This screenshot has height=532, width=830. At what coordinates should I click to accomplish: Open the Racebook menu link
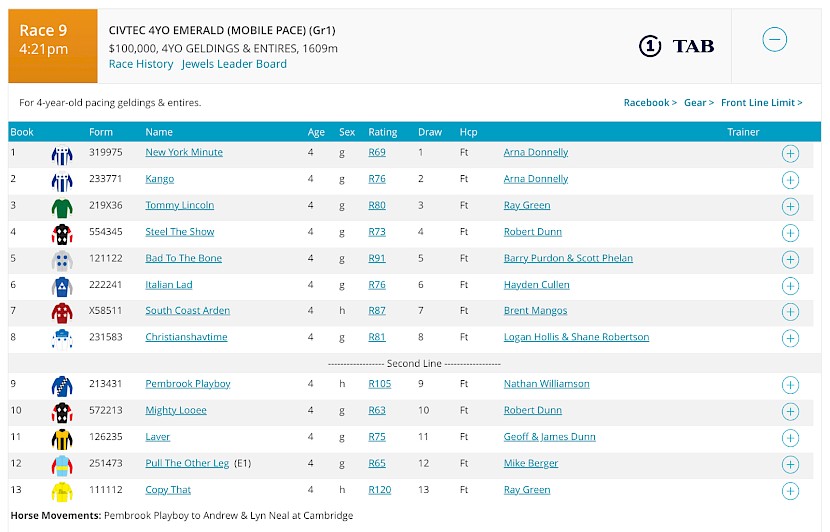pyautogui.click(x=650, y=102)
